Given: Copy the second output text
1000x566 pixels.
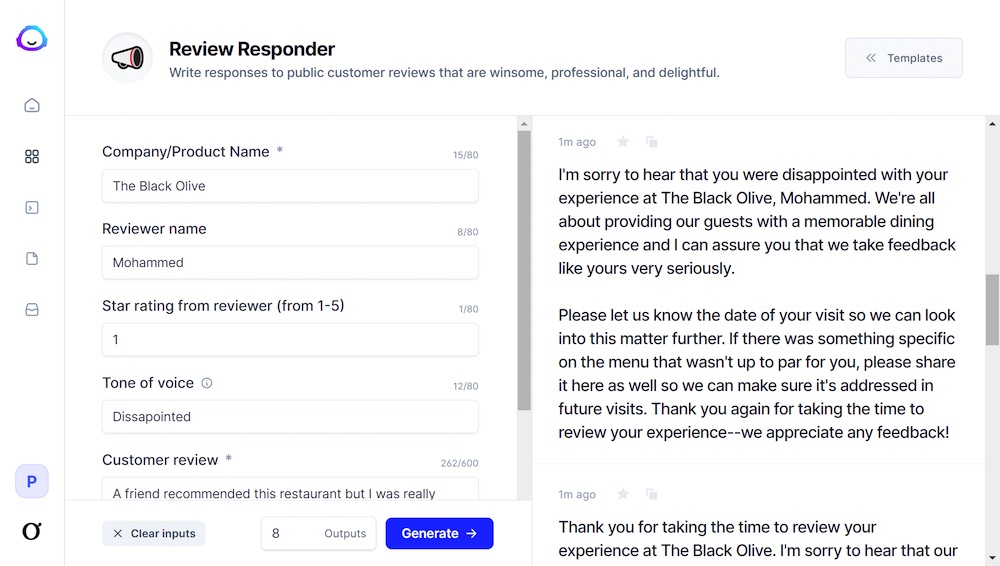Looking at the screenshot, I should (x=651, y=494).
